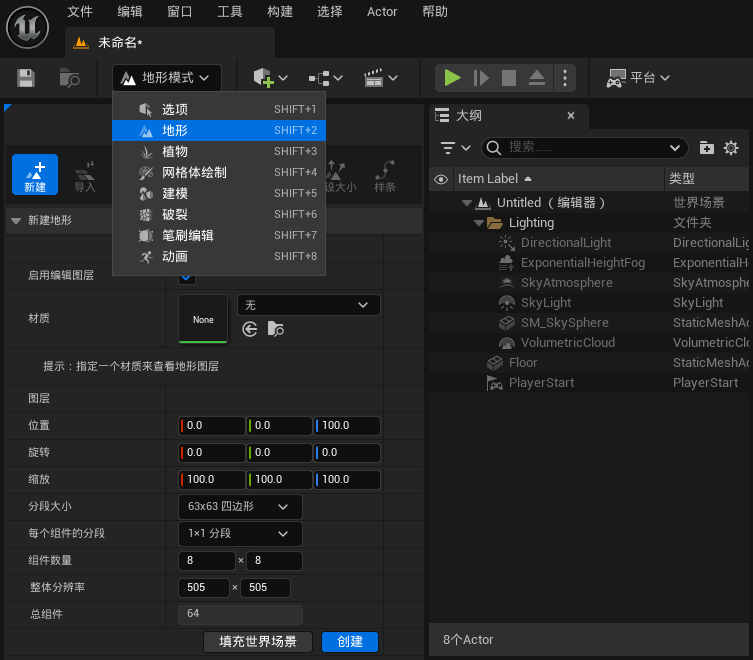The width and height of the screenshot is (753, 660).
Task: Open the cinematics clapperboard icon
Action: click(x=374, y=78)
